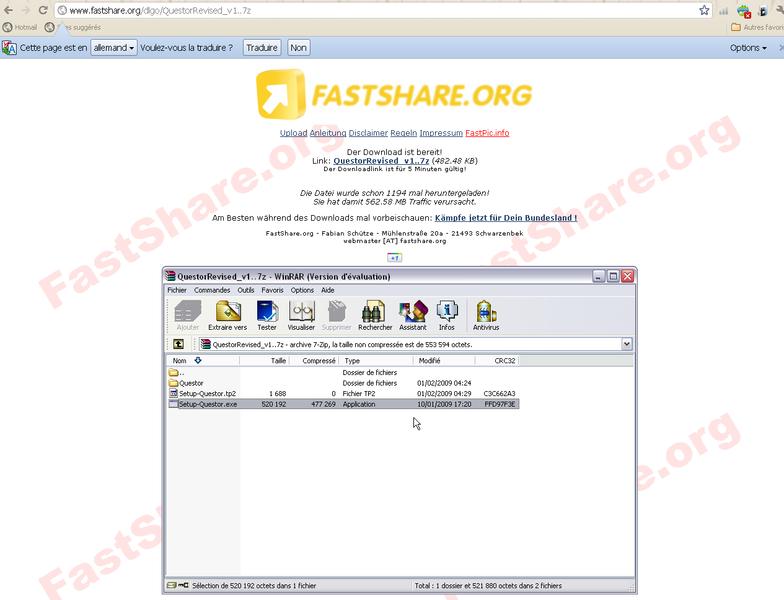Open the allemand language dropdown
The image size is (784, 600).
(x=114, y=48)
